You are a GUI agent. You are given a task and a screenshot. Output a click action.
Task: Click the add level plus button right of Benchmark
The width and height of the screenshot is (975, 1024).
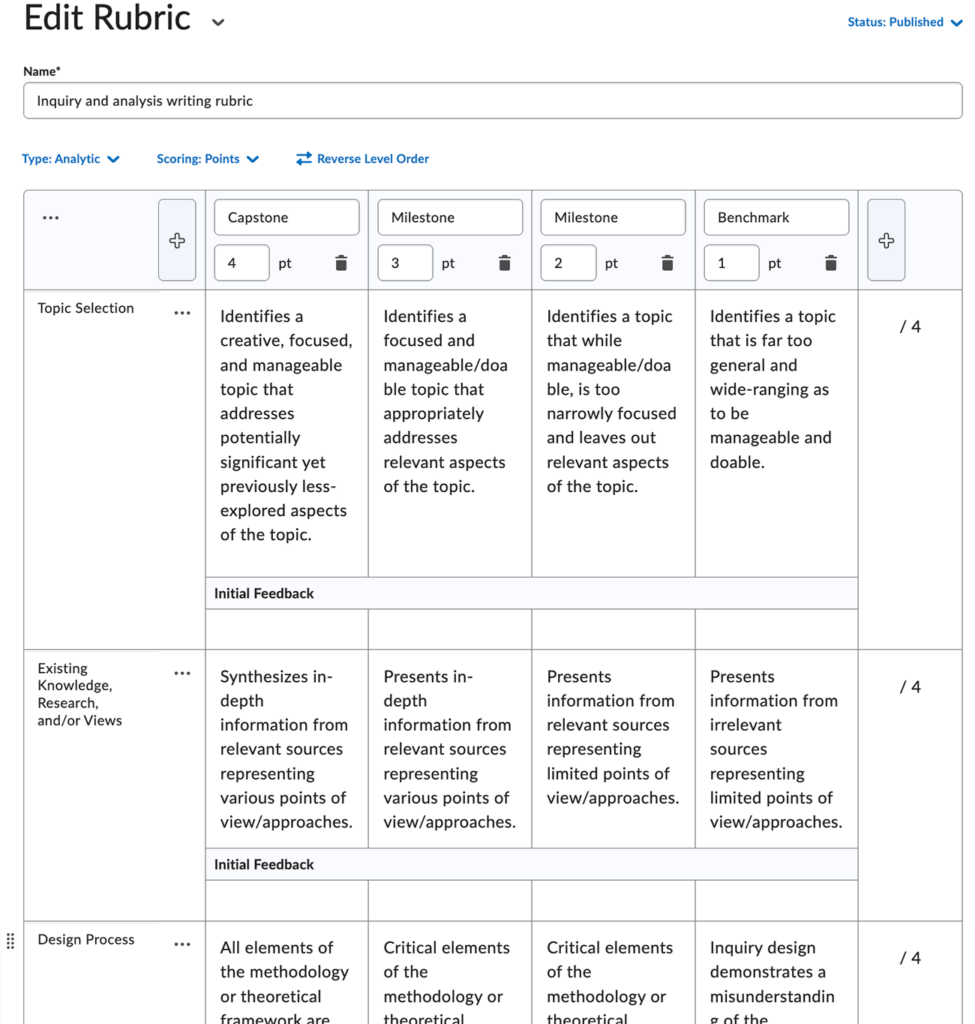coord(886,240)
